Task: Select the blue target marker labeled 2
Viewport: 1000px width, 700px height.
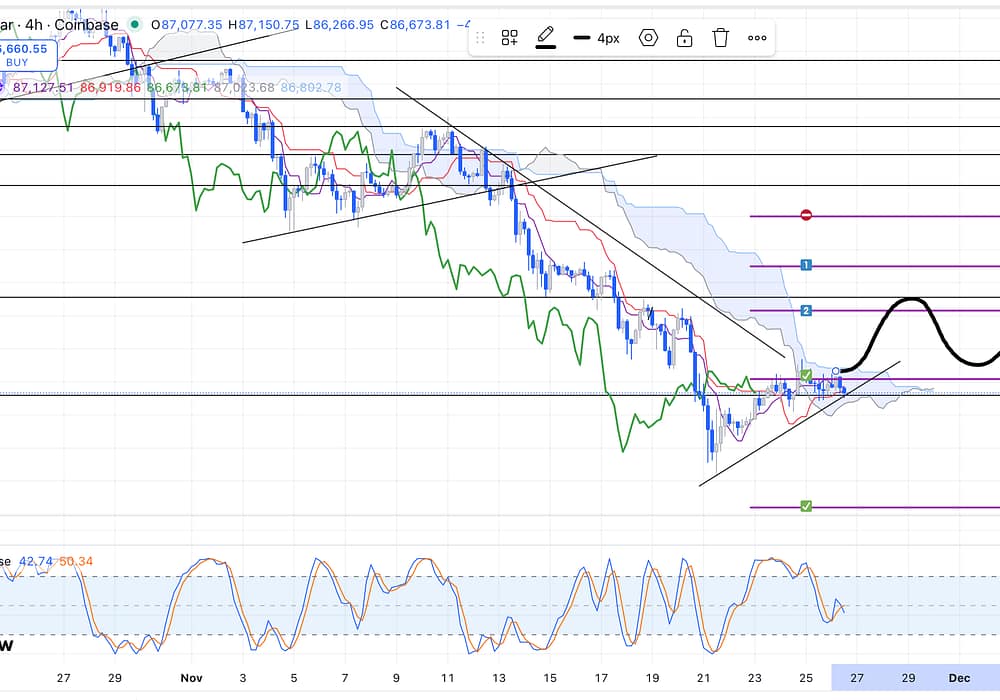Action: 806,311
